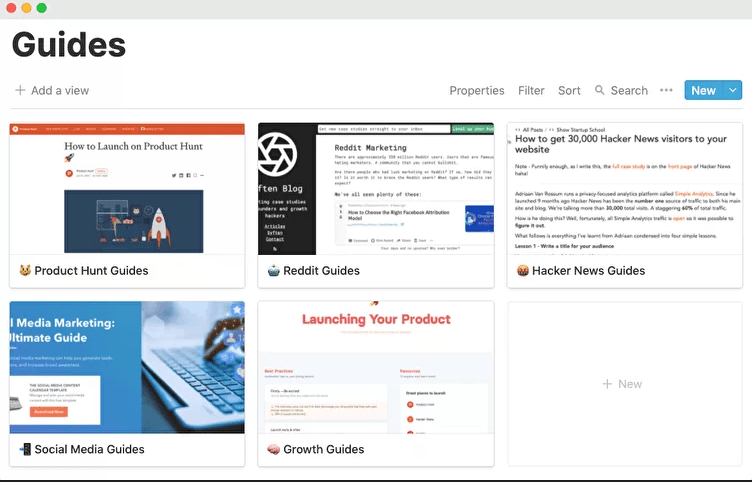The height and width of the screenshot is (482, 752).
Task: Open the Social Media Guides cover image
Action: 127,367
